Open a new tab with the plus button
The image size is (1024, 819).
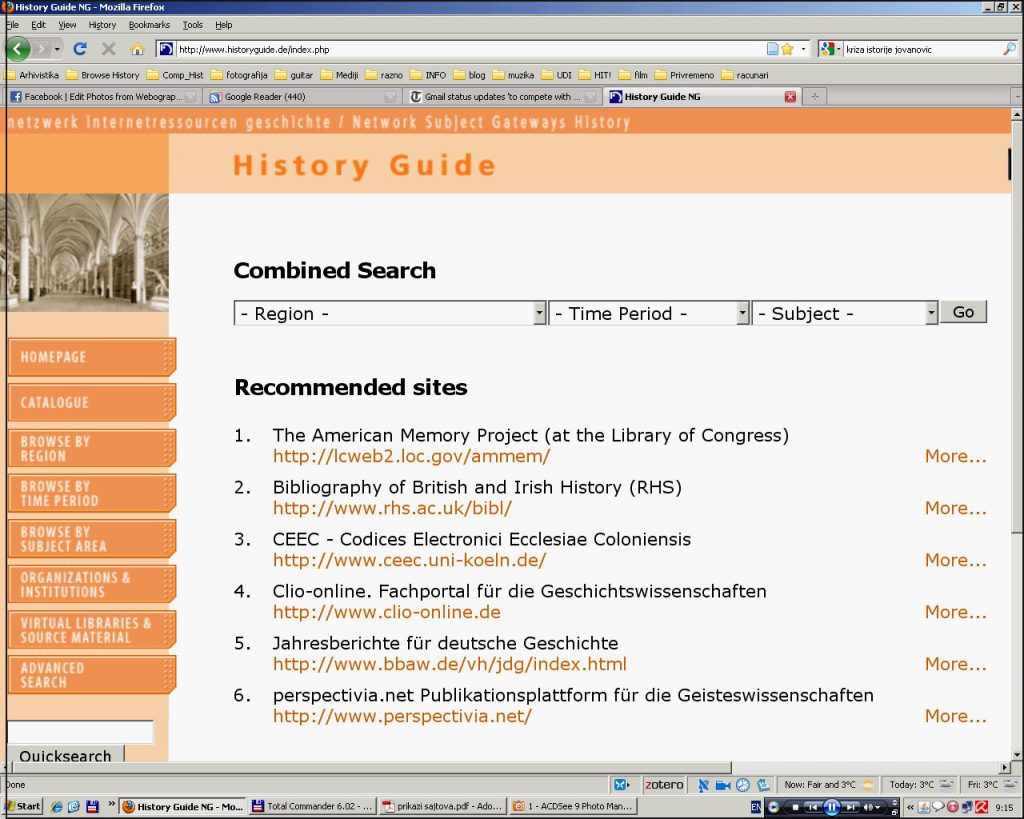pos(815,97)
